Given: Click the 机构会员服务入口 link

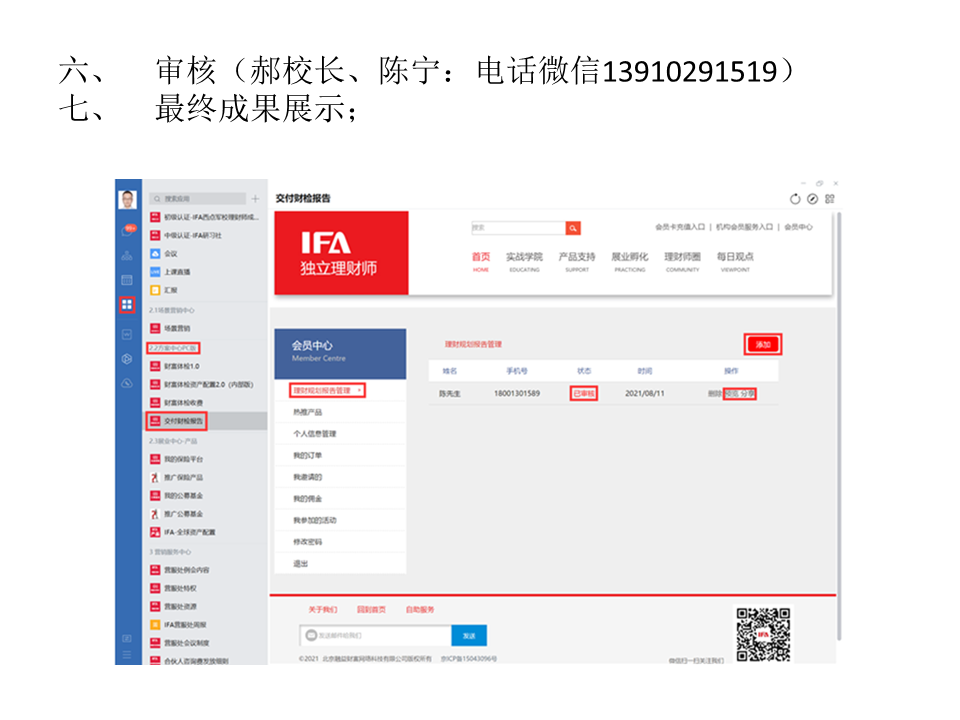Looking at the screenshot, I should tap(744, 227).
